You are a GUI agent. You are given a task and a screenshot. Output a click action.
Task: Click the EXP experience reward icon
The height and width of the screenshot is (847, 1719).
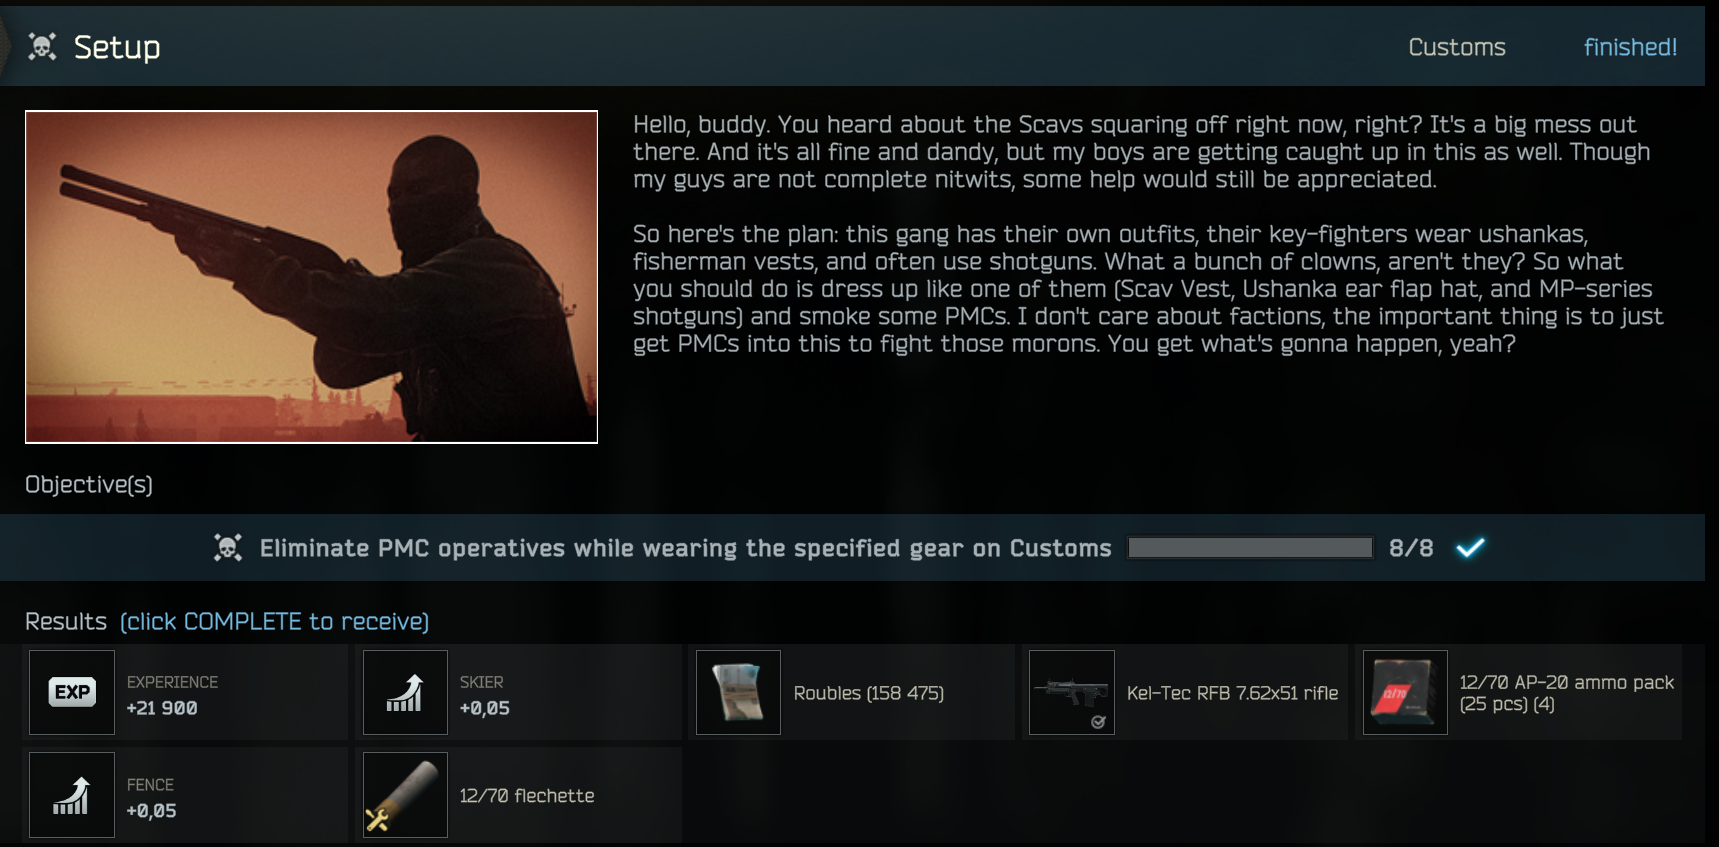coord(72,692)
